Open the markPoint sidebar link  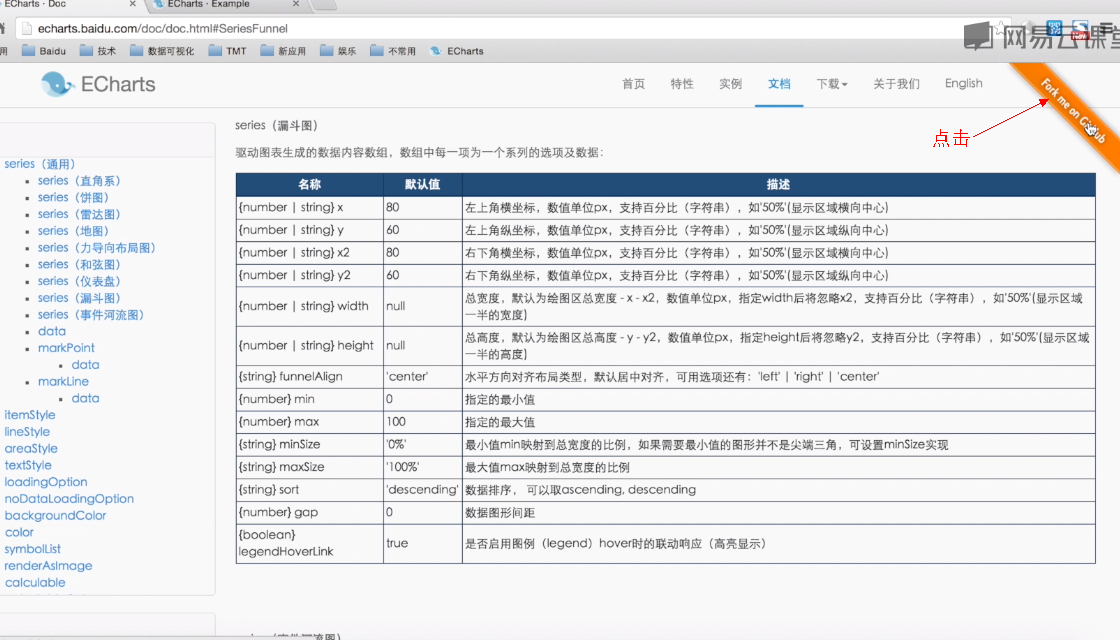tap(66, 348)
